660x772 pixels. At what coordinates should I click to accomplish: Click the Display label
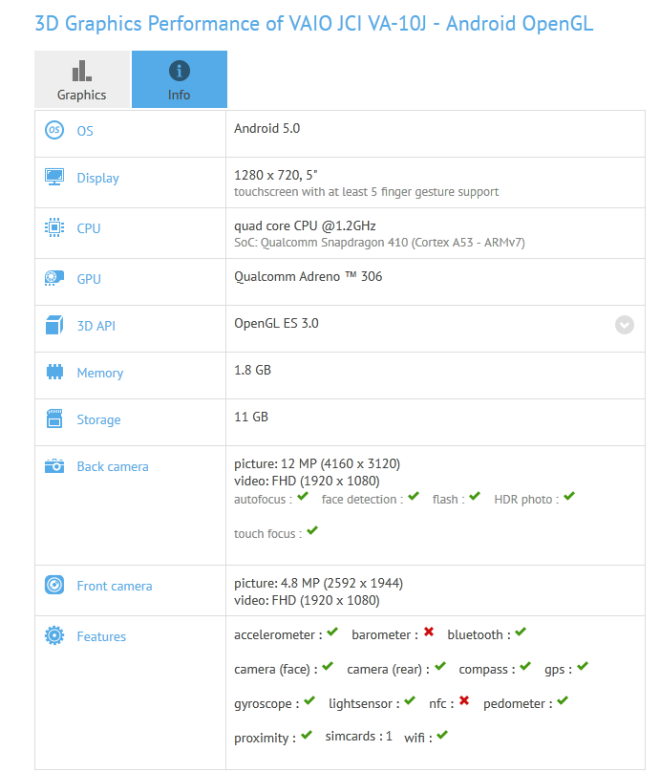click(98, 178)
